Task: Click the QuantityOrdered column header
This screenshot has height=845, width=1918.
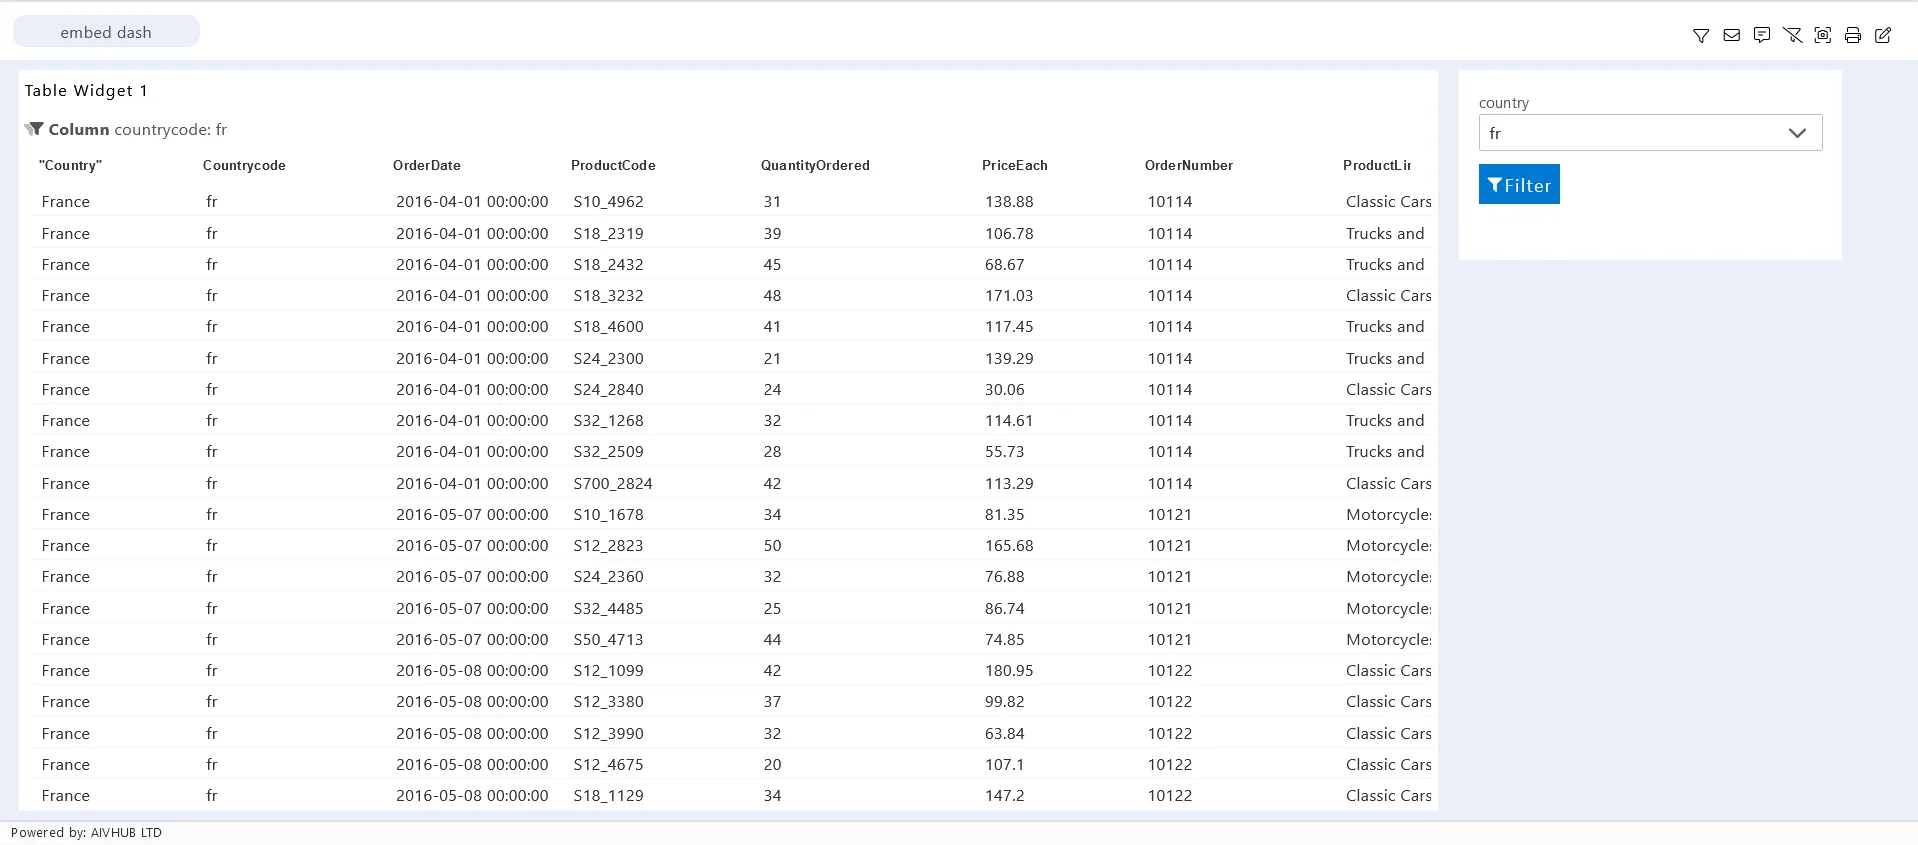Action: click(x=815, y=165)
